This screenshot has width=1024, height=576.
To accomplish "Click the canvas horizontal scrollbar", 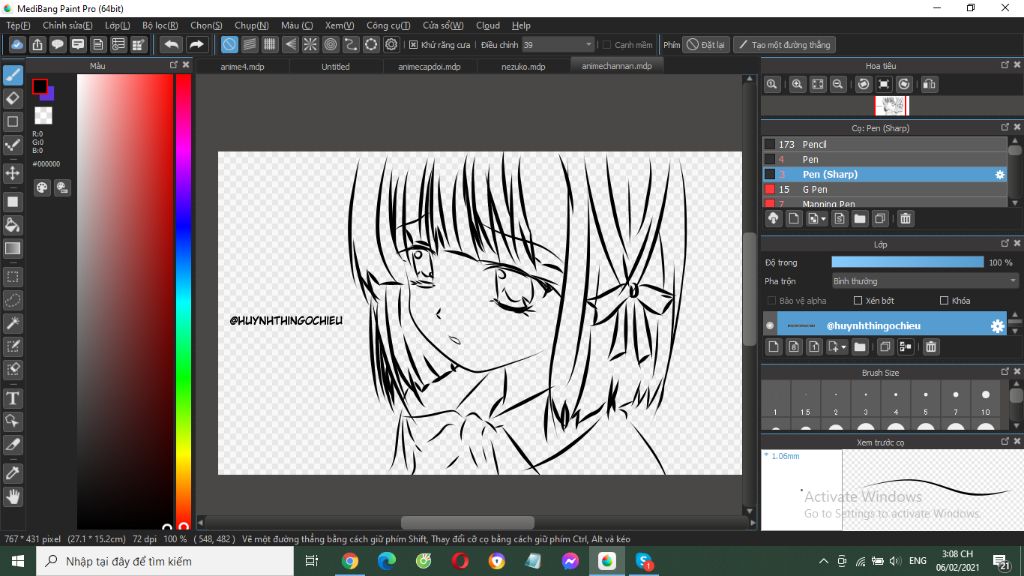I will coord(468,522).
